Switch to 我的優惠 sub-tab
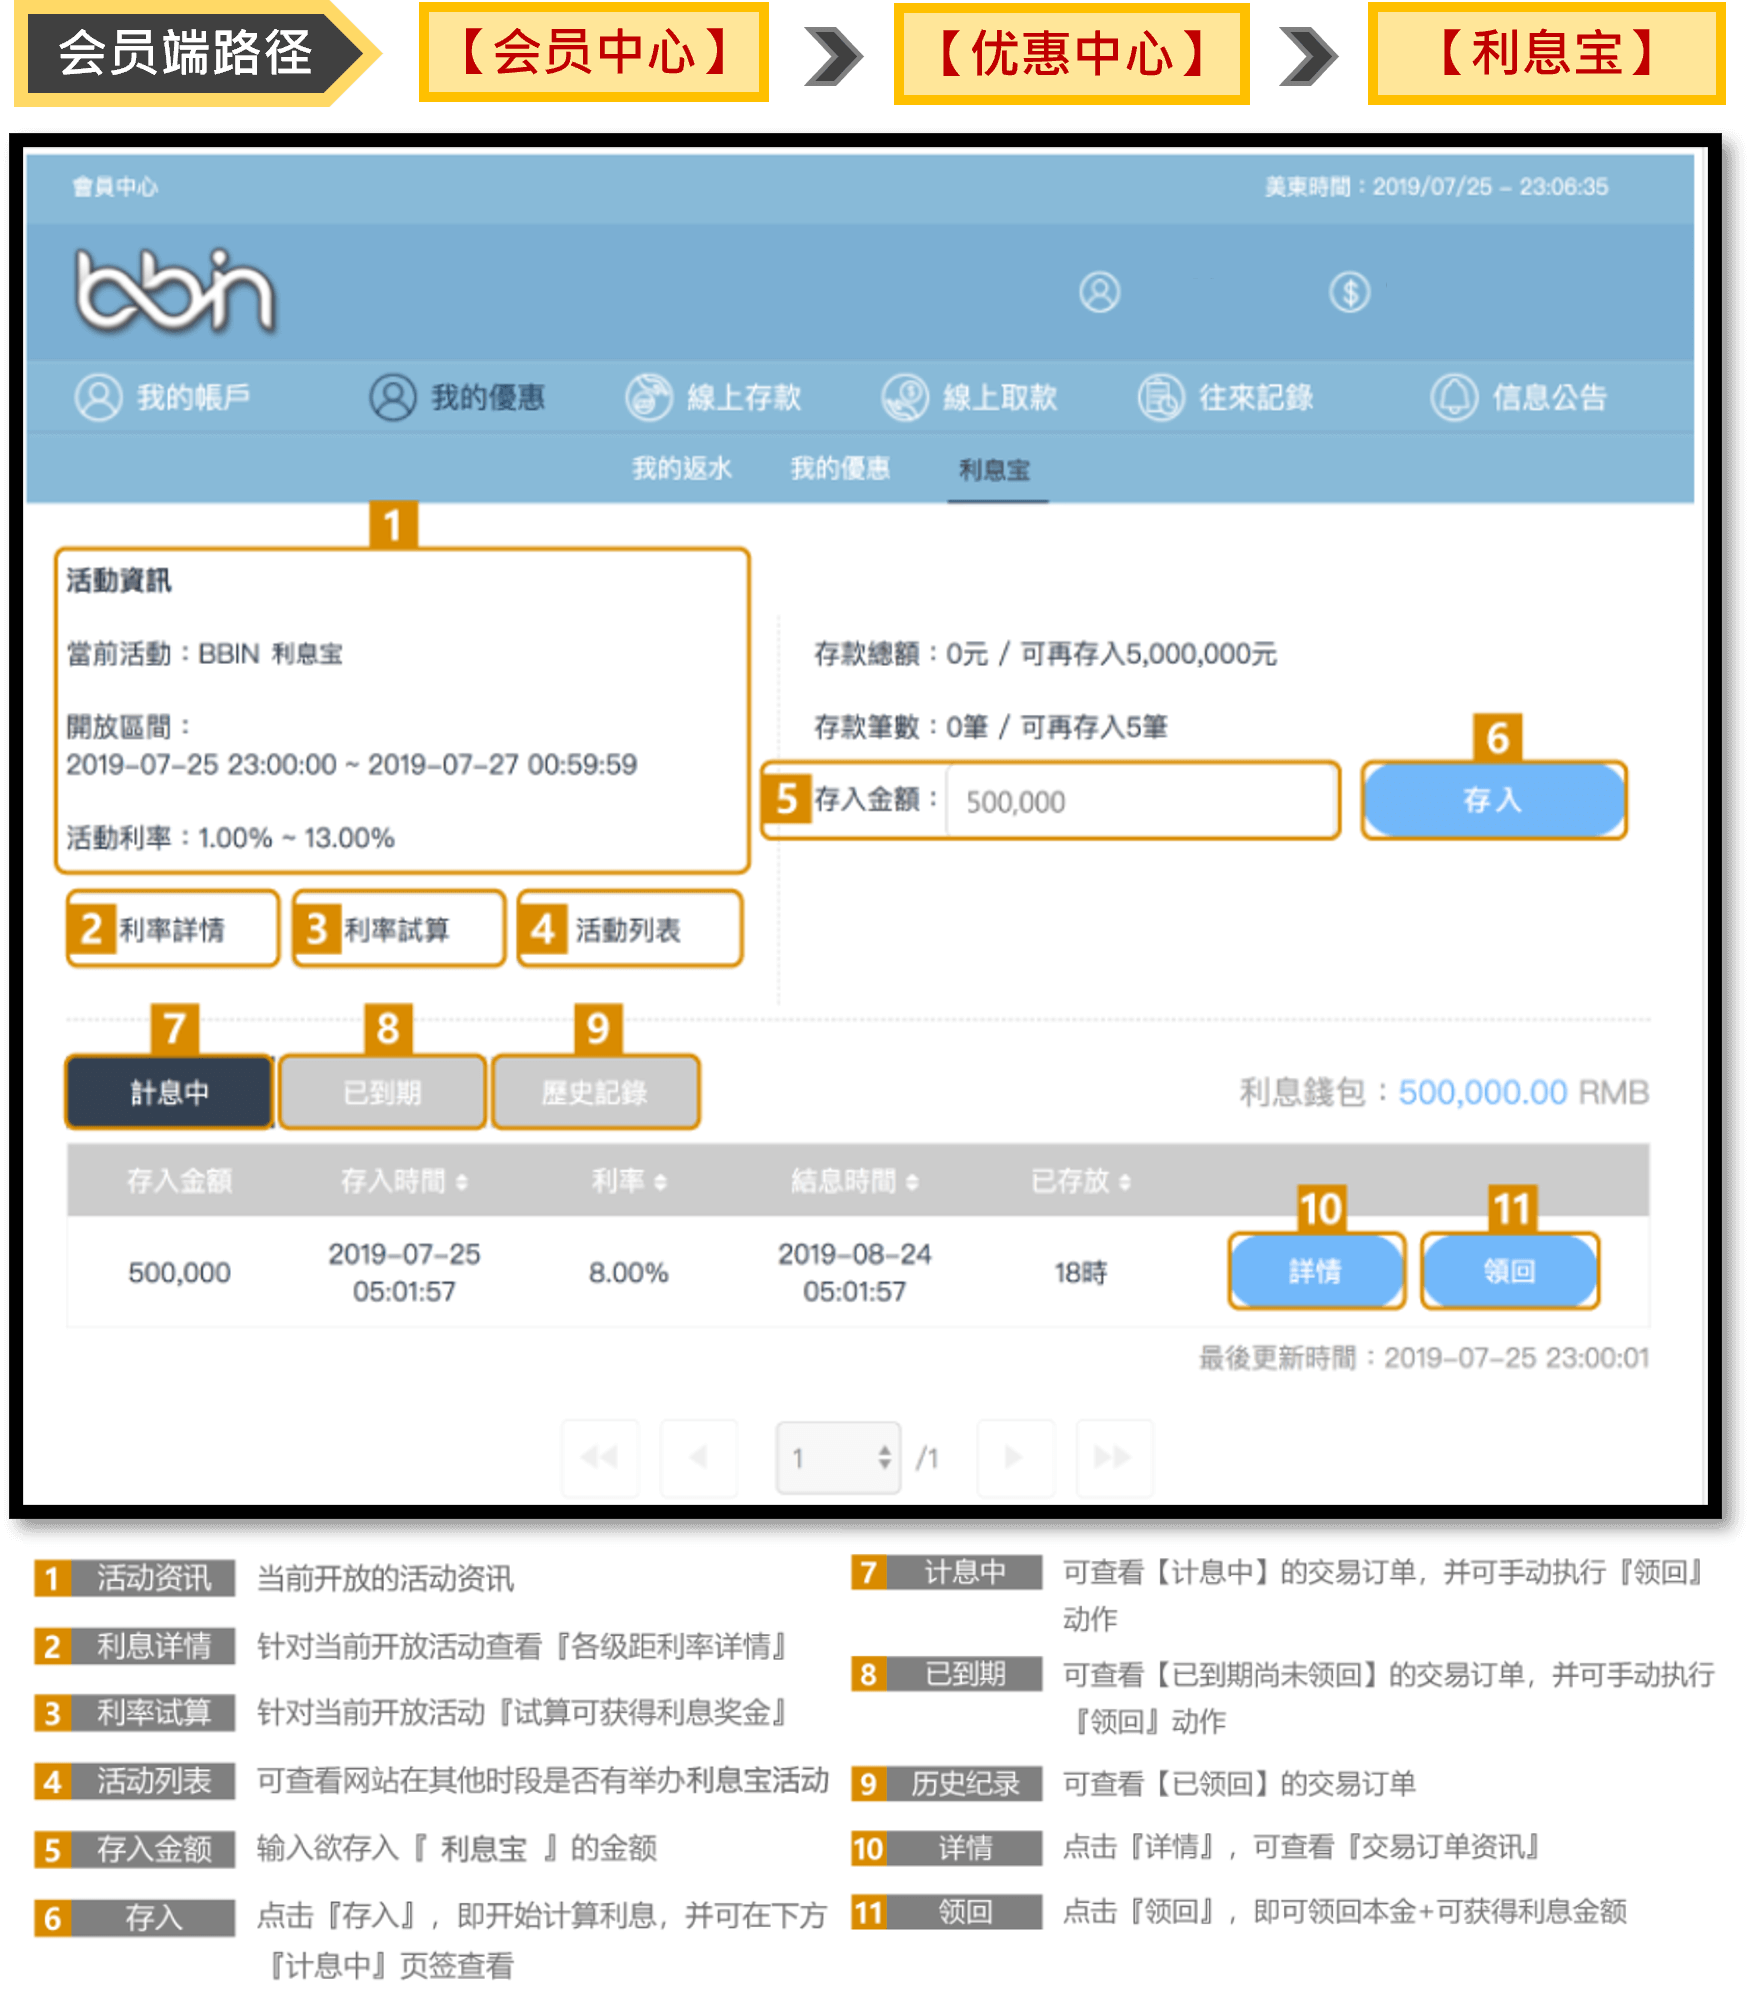 pos(840,468)
